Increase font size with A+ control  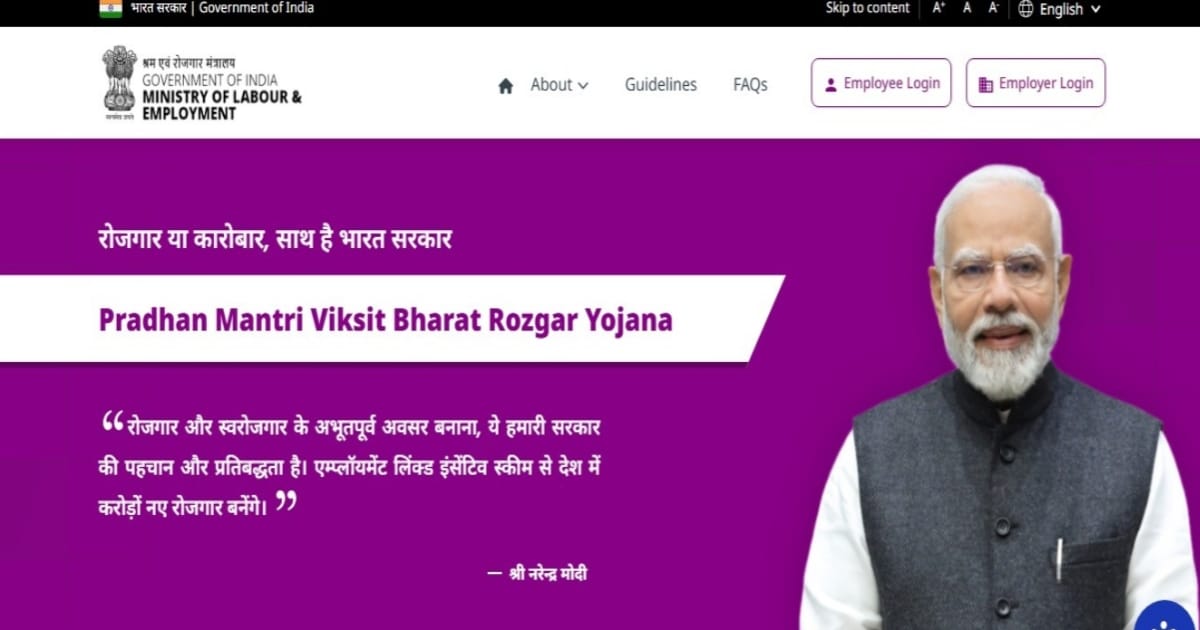[939, 8]
